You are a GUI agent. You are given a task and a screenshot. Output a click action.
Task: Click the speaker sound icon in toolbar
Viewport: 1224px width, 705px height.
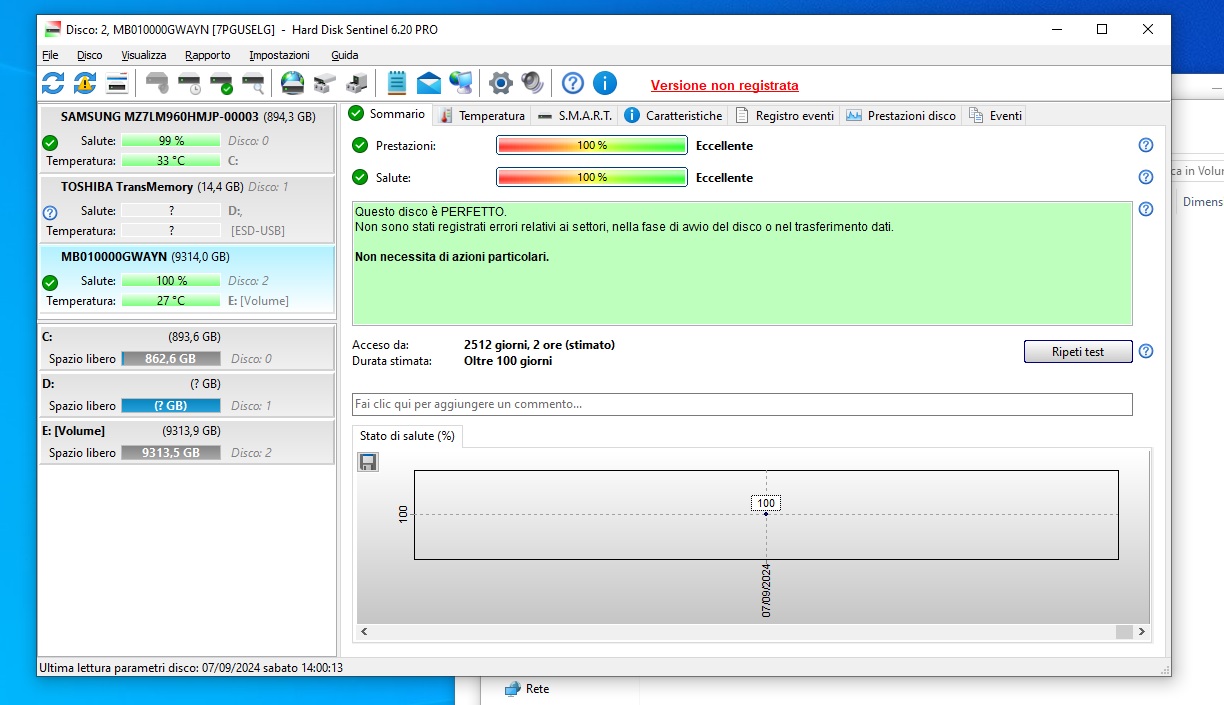(532, 83)
